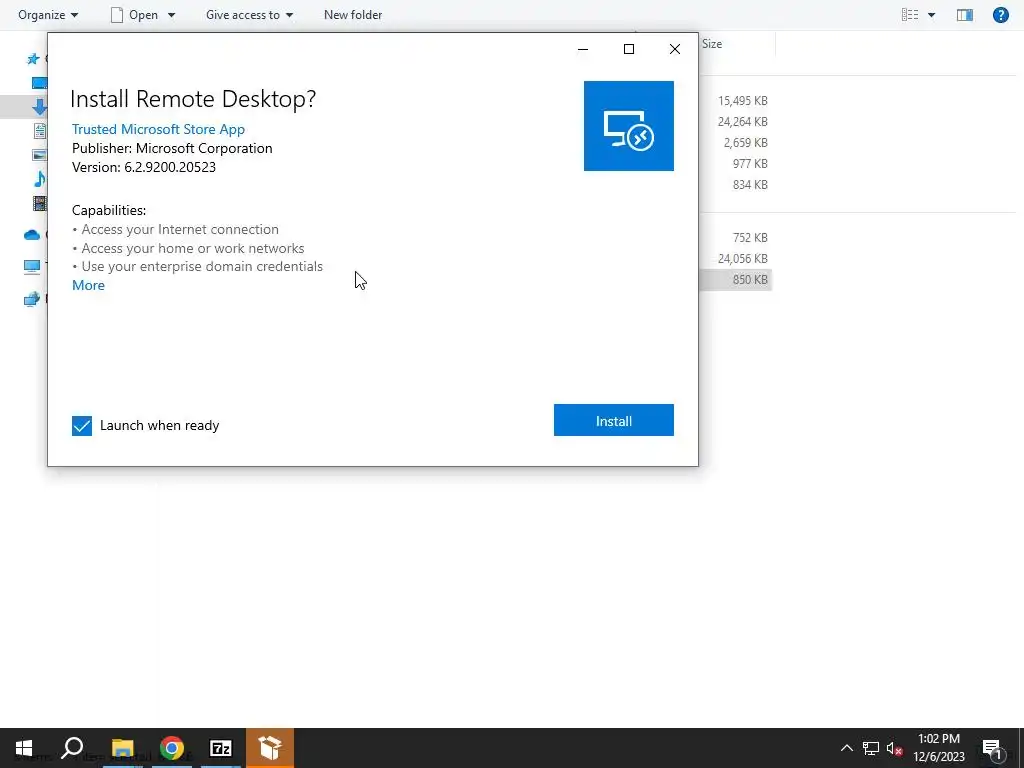This screenshot has width=1024, height=768.
Task: Open the More capabilities link
Action: pos(88,285)
